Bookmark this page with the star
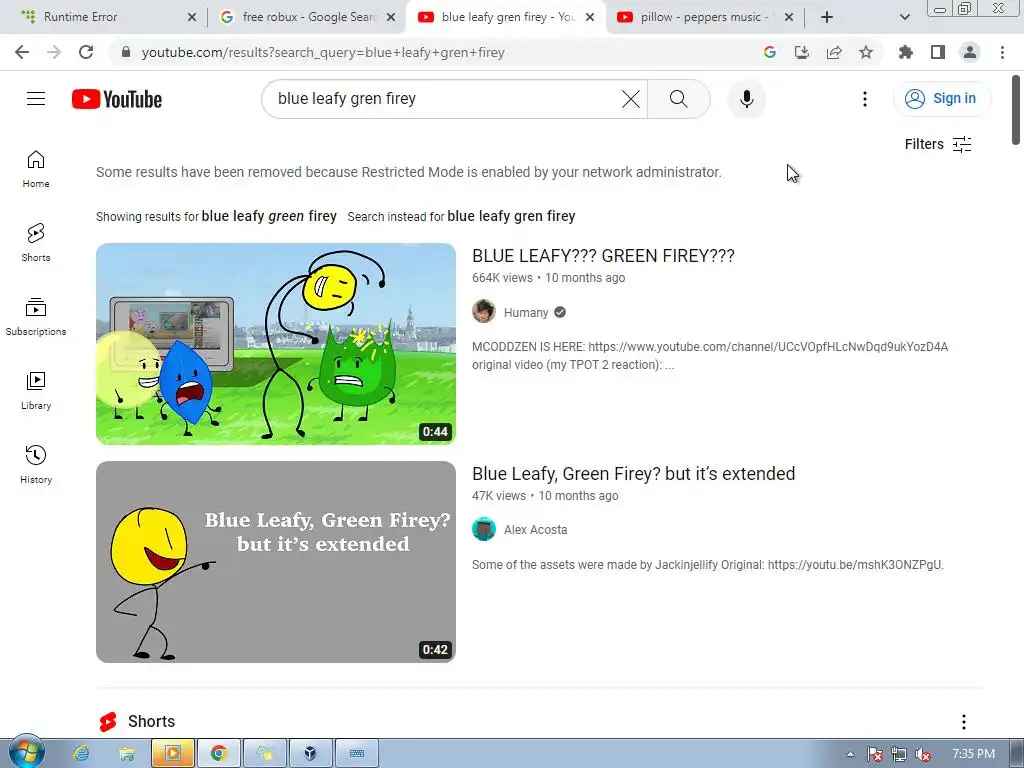The image size is (1024, 768). pos(866,52)
